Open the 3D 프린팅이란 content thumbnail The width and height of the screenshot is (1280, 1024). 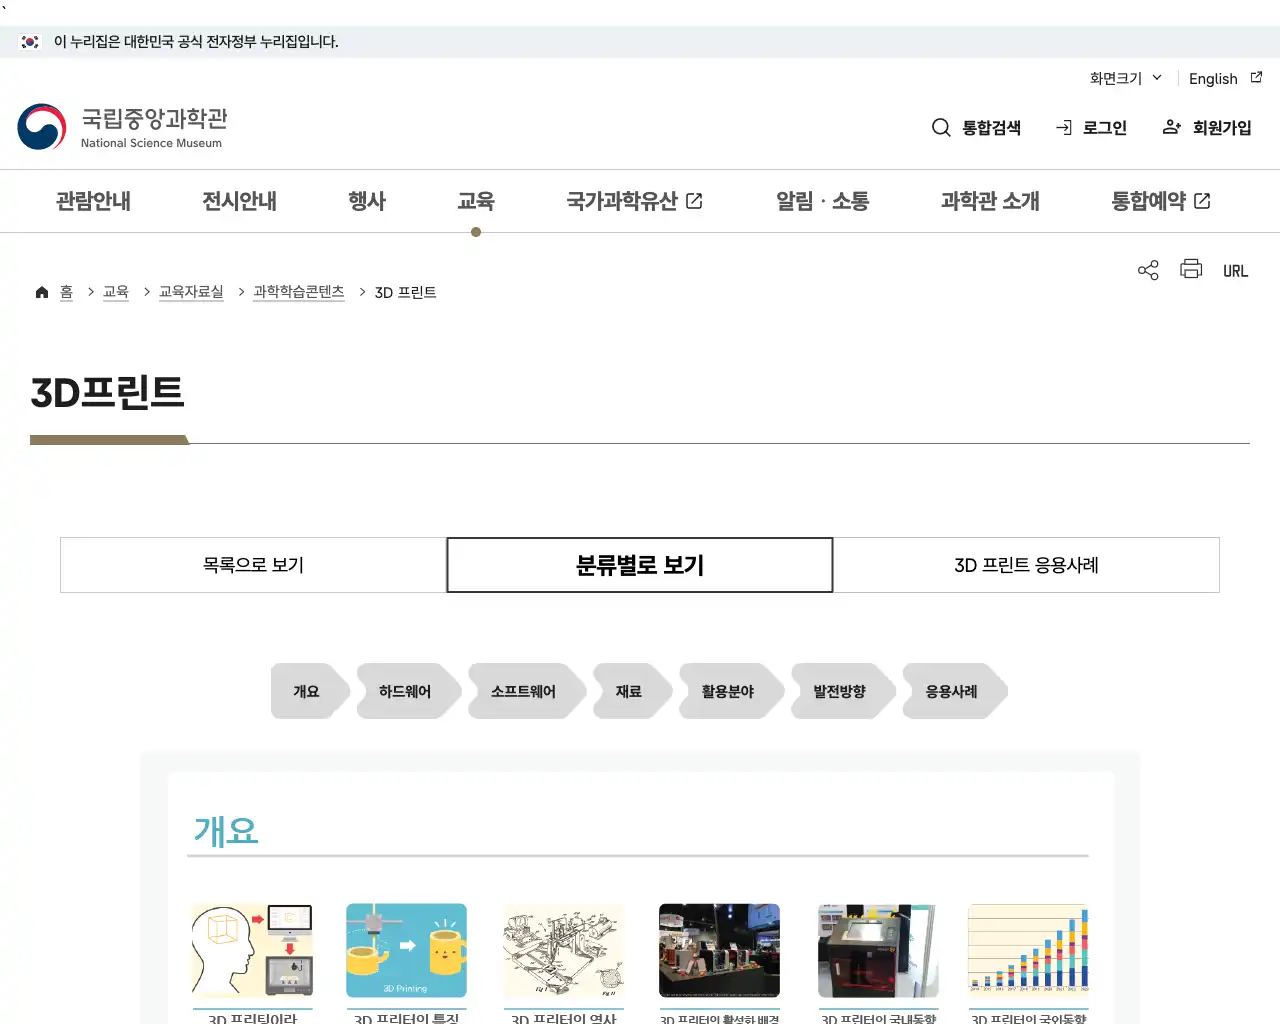252,950
